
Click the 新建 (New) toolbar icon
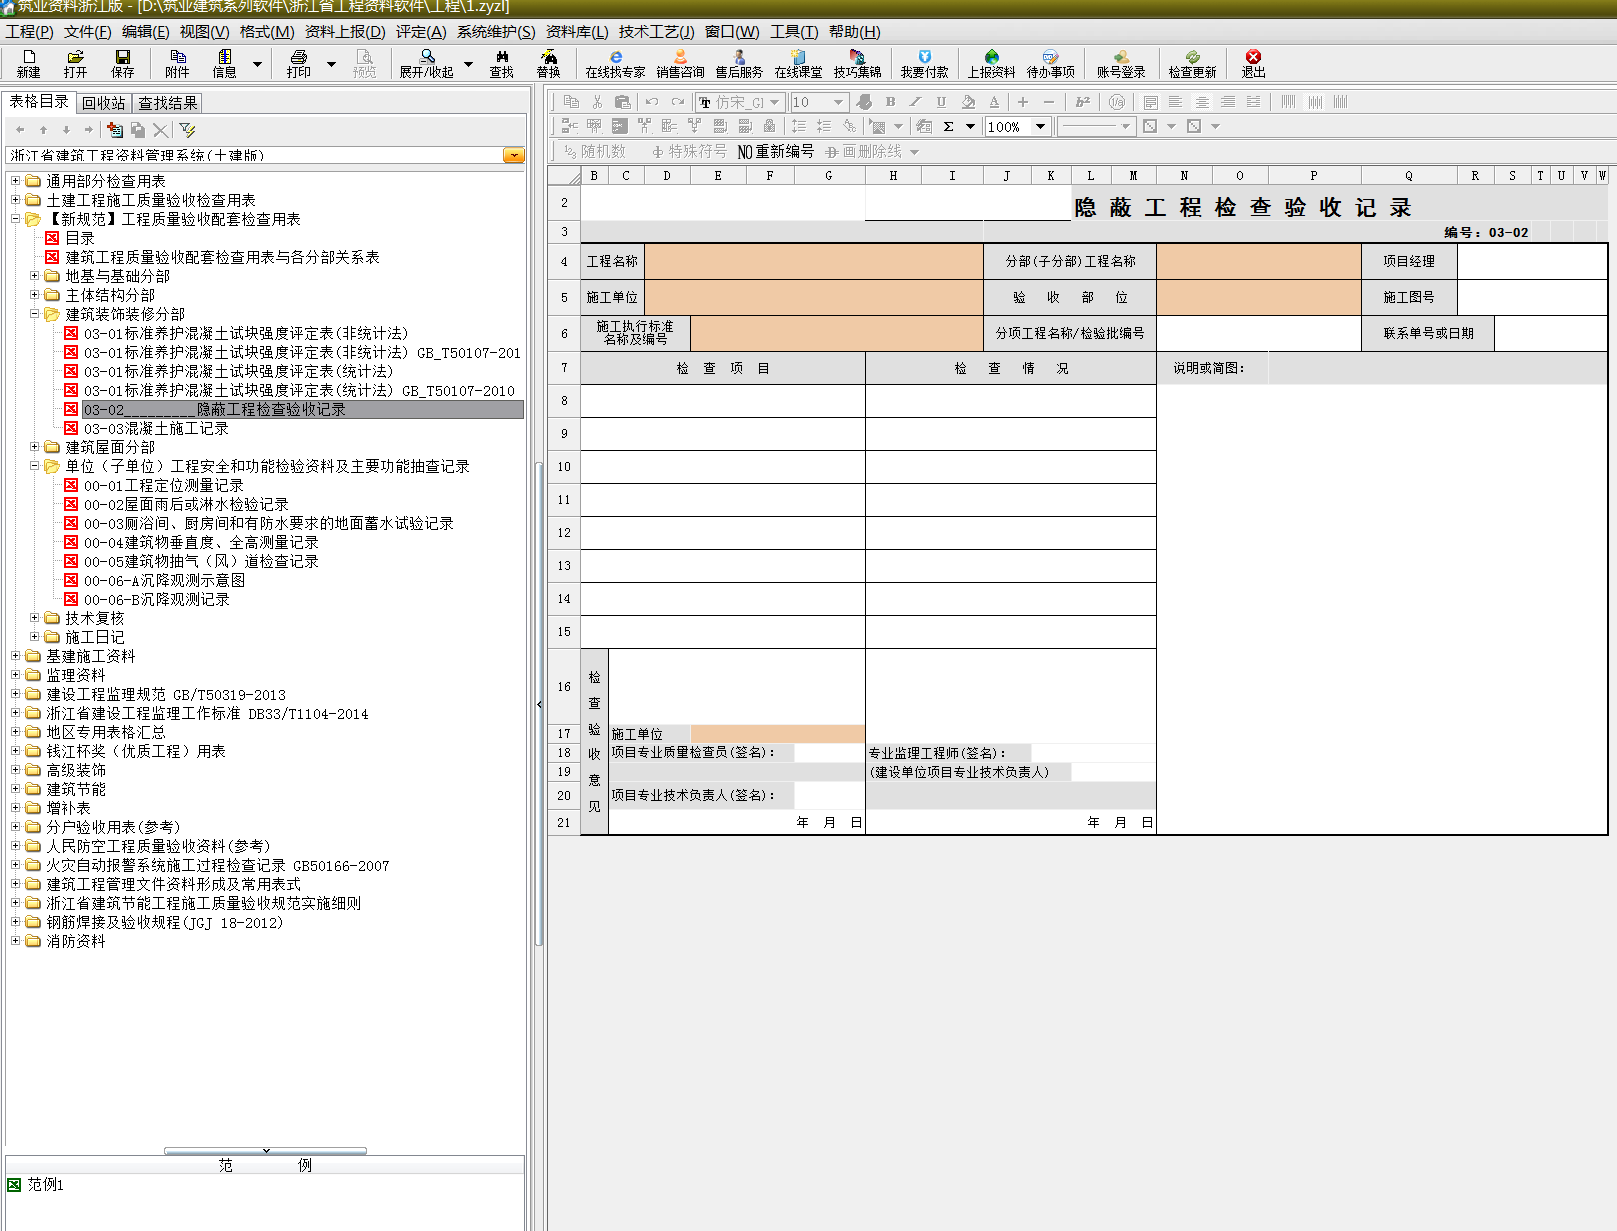pyautogui.click(x=29, y=64)
